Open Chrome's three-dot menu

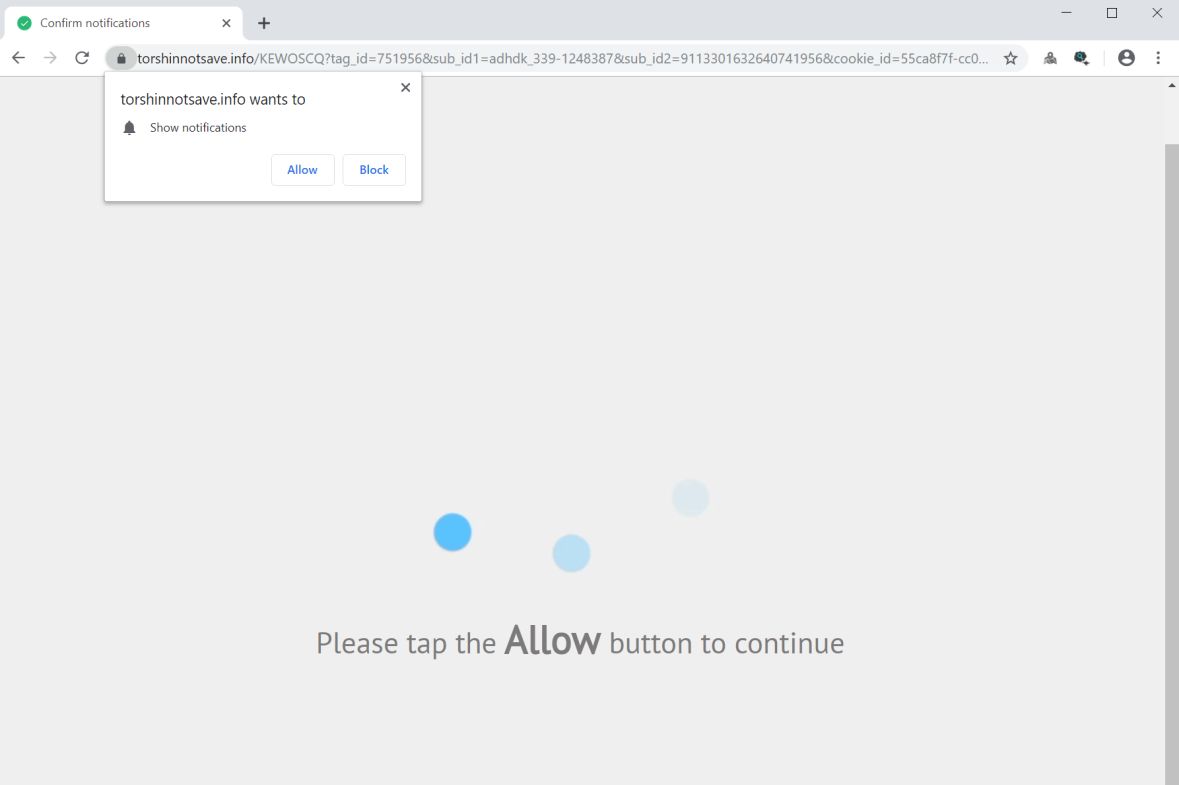coord(1158,58)
